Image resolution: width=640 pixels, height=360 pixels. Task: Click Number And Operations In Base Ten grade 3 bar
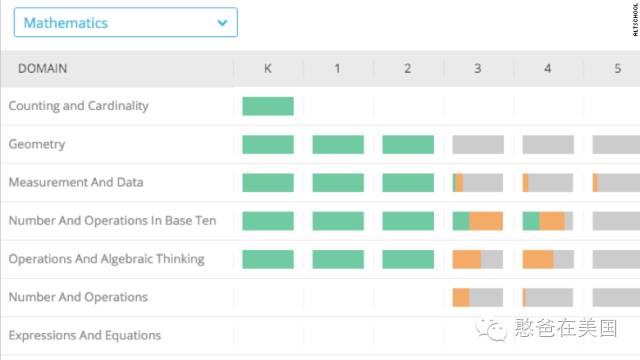(x=478, y=221)
